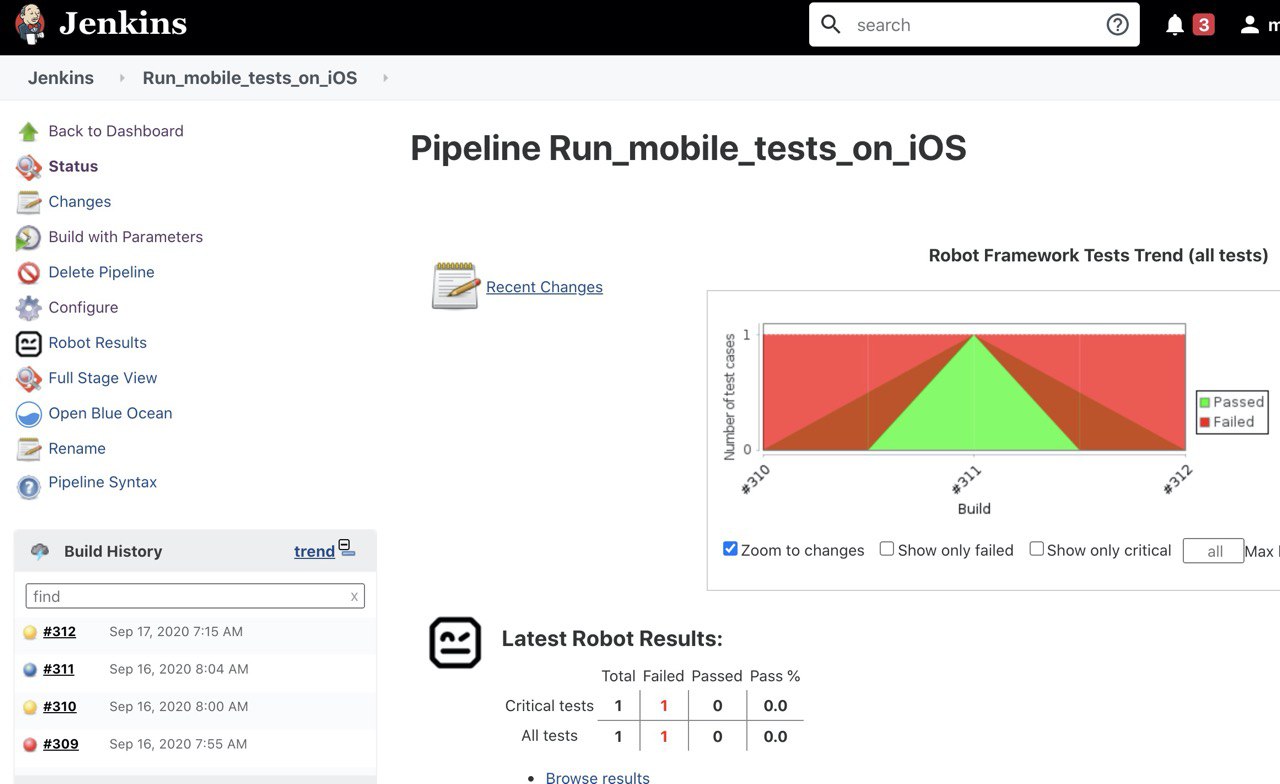Image resolution: width=1280 pixels, height=784 pixels.
Task: Click 'Sep 16, 2020 8:04 AM' build timestamp
Action: pyautogui.click(x=179, y=669)
